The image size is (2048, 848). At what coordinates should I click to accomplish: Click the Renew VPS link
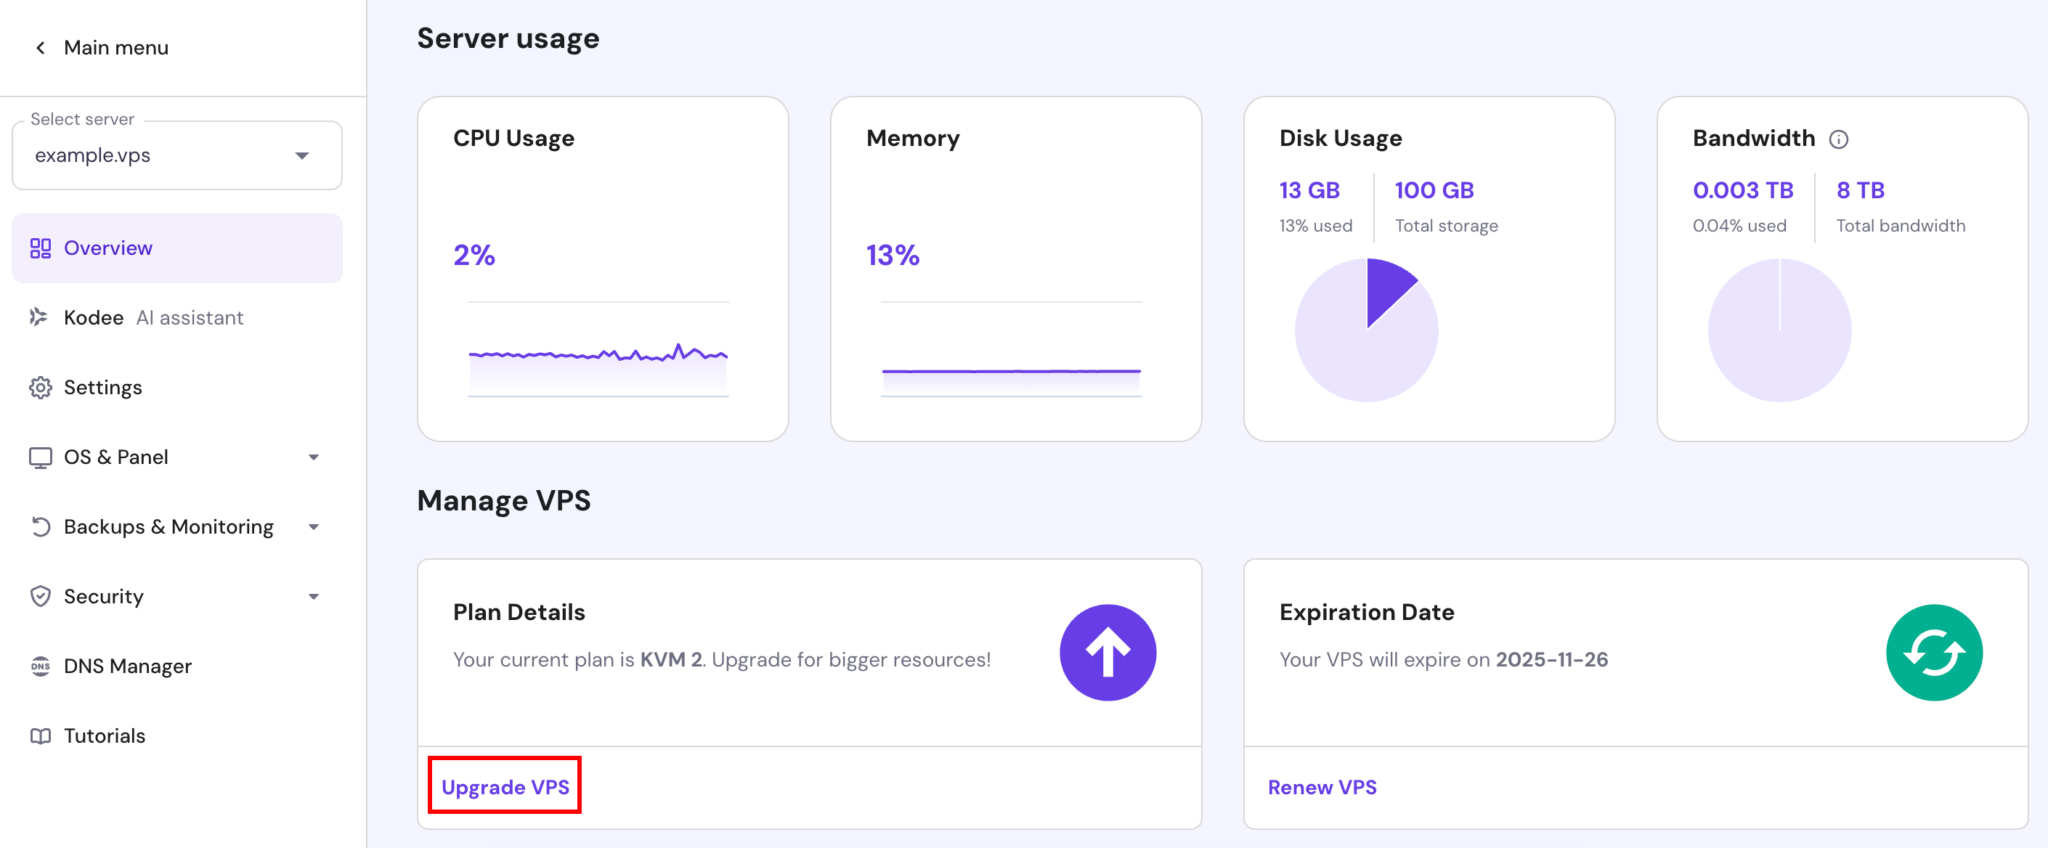(x=1322, y=787)
